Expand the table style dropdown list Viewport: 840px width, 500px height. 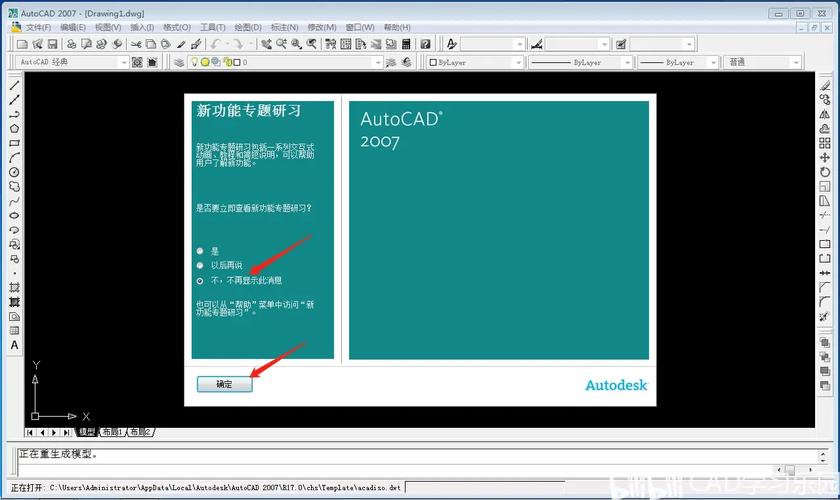click(689, 44)
